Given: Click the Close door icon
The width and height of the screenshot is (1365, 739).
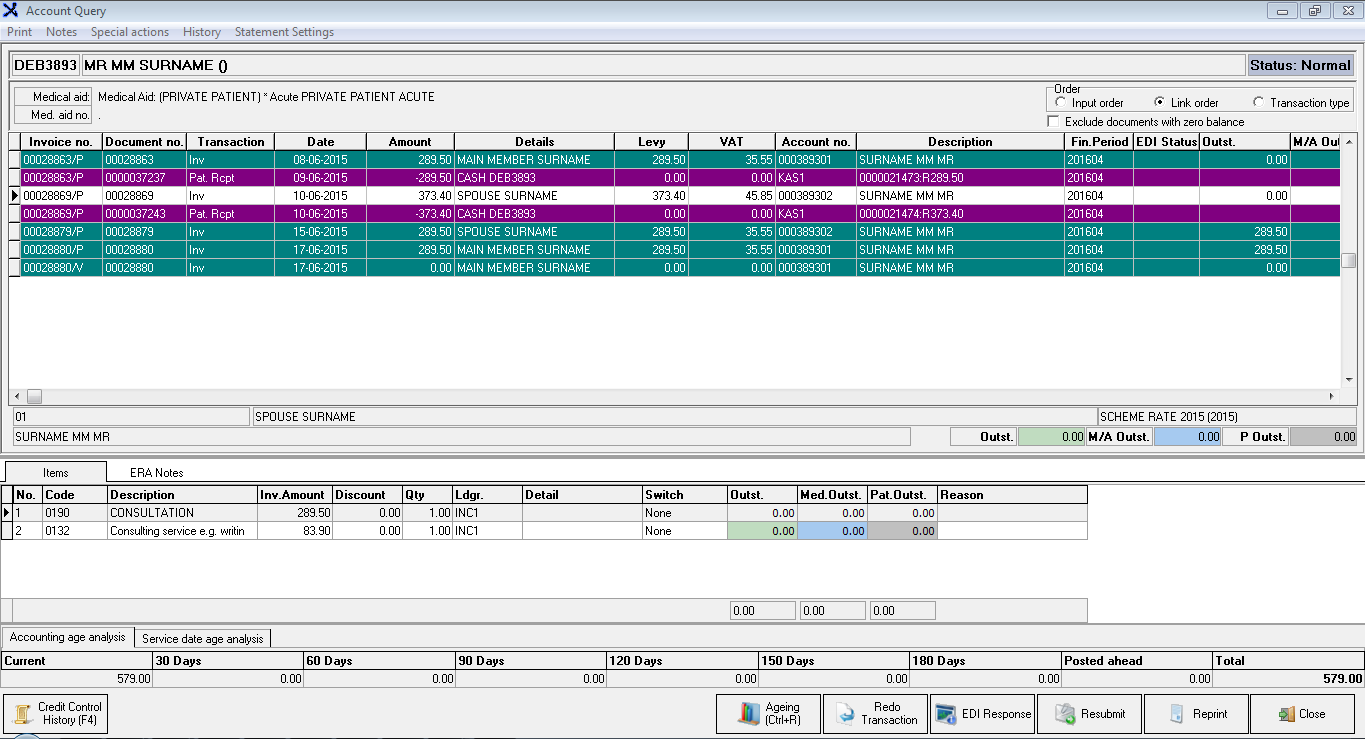Looking at the screenshot, I should pos(1286,714).
